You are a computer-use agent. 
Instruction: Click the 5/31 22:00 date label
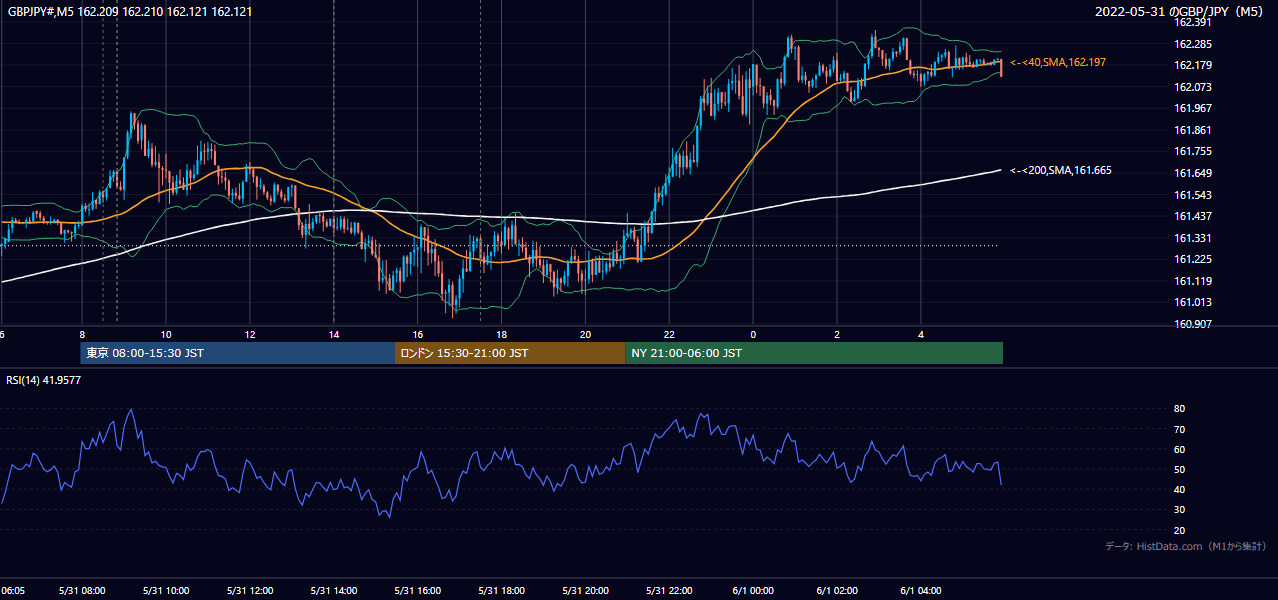pyautogui.click(x=669, y=591)
